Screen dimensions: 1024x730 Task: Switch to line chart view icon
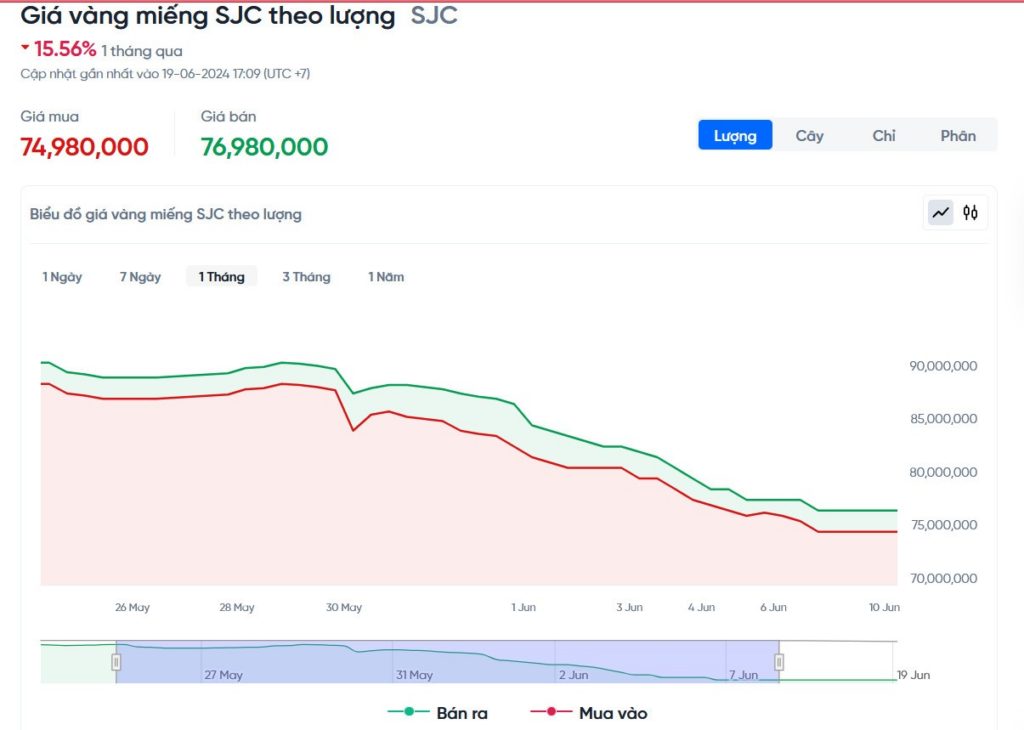pyautogui.click(x=940, y=212)
